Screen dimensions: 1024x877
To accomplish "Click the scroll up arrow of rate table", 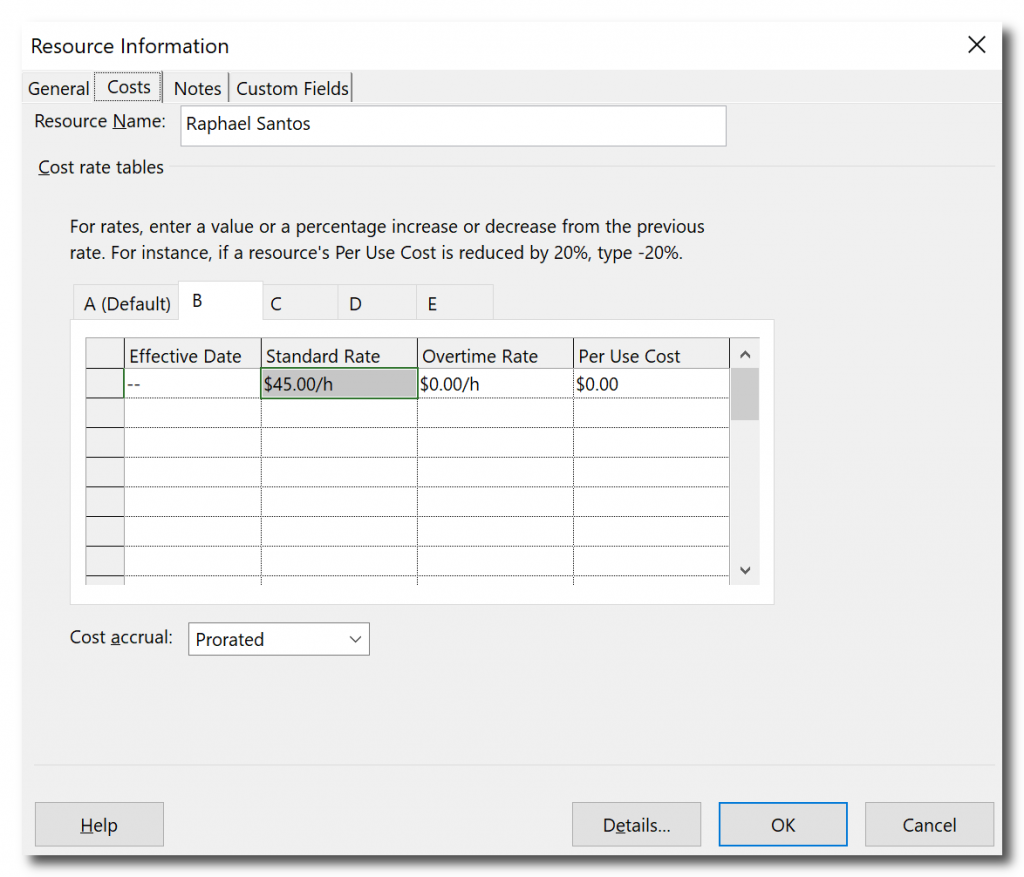I will pyautogui.click(x=744, y=355).
